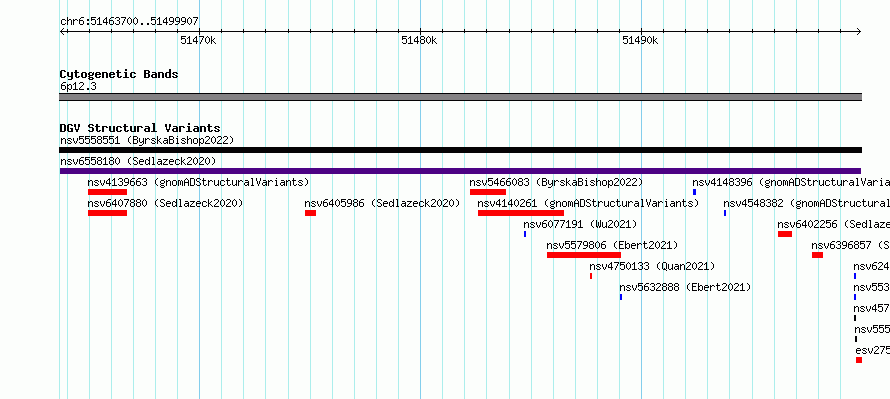
Task: Click the 51480k ruler tick label
Action: pos(419,40)
